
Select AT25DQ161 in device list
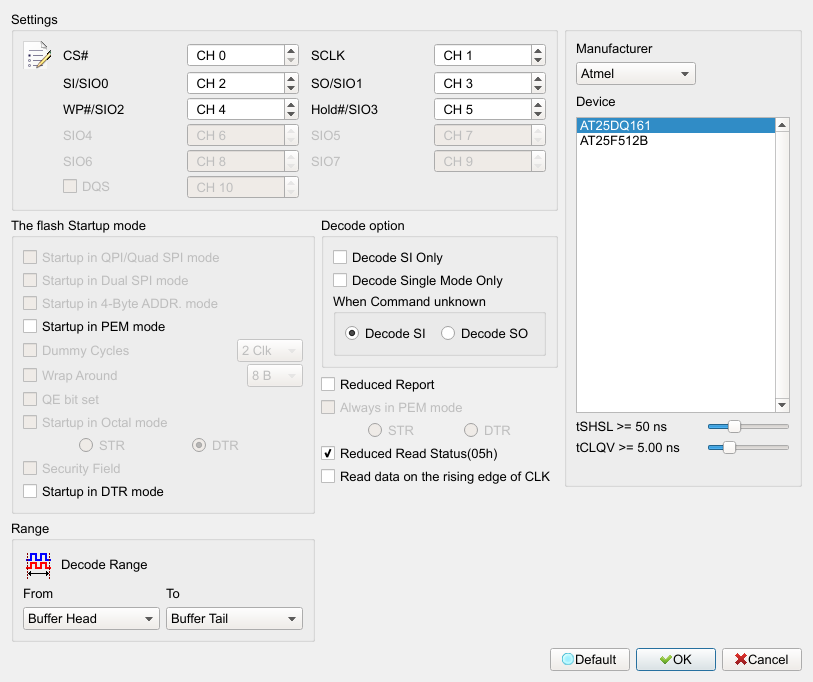[676, 126]
